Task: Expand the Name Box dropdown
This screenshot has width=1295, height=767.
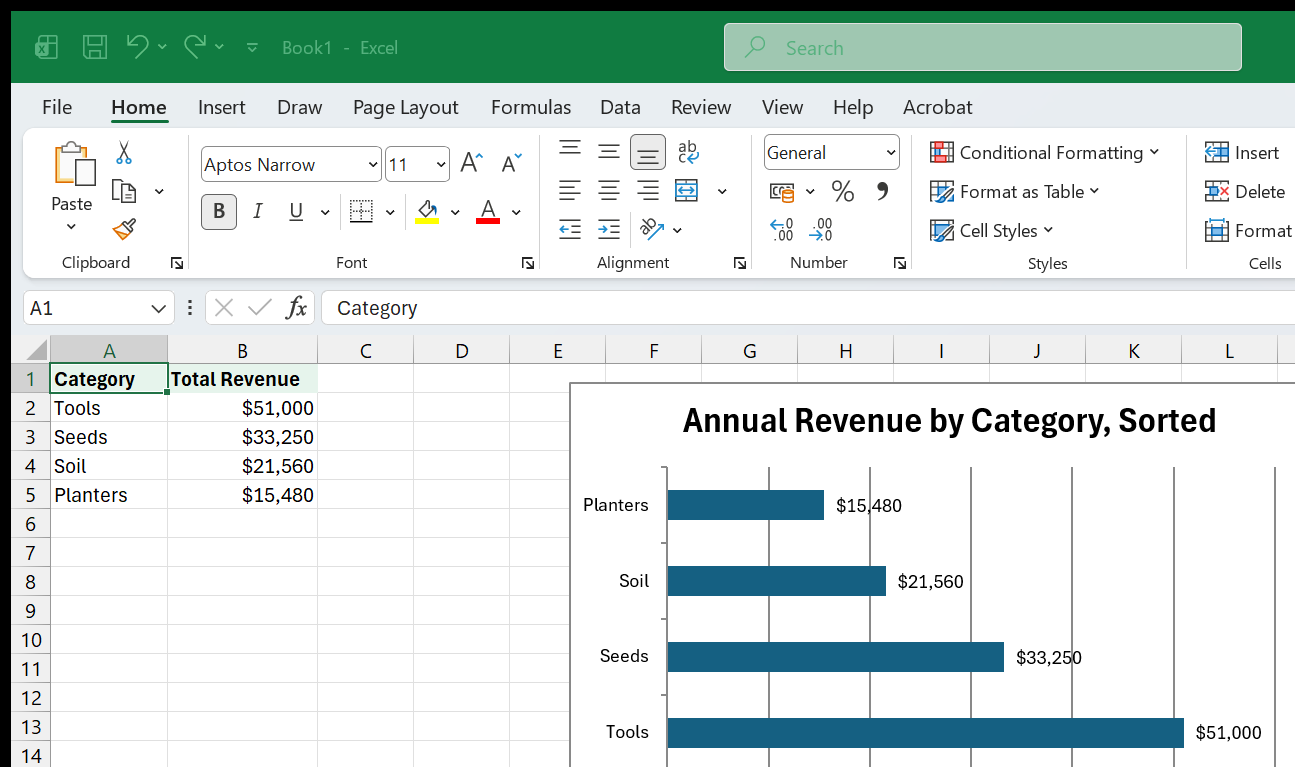Action: tap(158, 308)
